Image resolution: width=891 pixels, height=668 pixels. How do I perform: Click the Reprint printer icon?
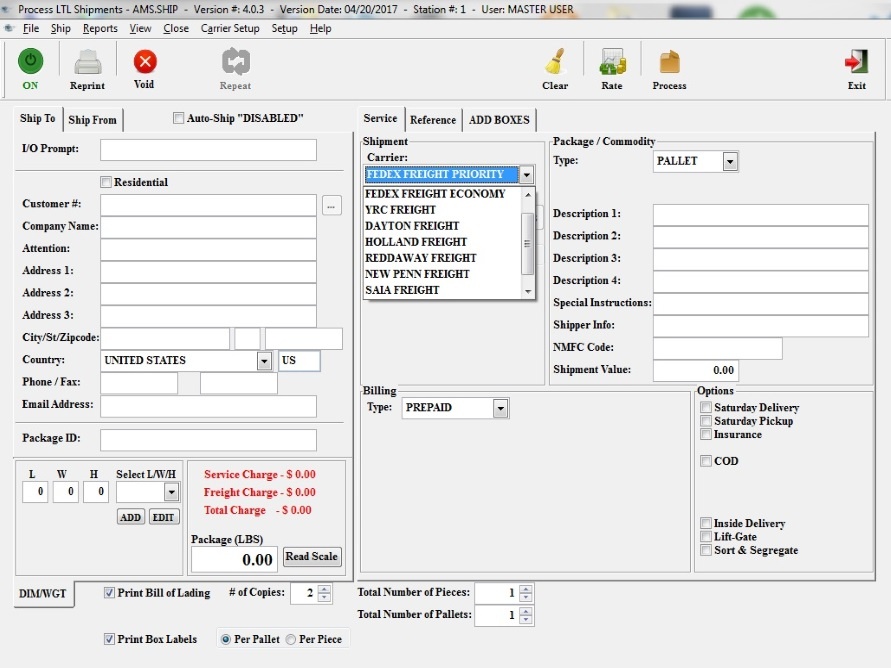pyautogui.click(x=88, y=62)
